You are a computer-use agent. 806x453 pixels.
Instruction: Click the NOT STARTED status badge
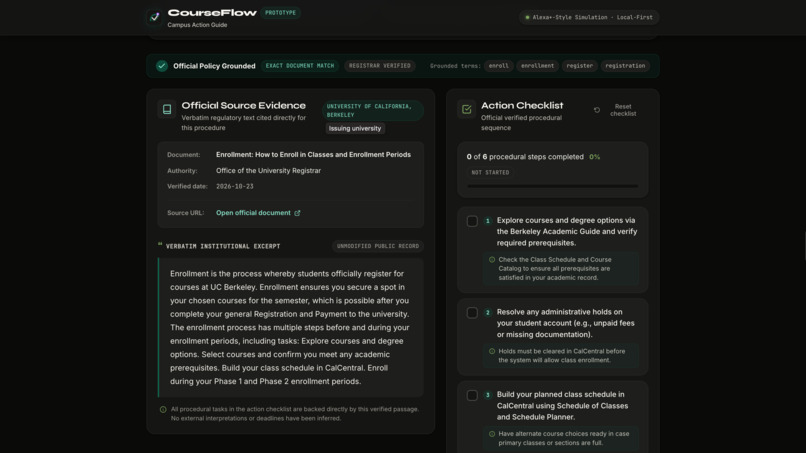pos(490,173)
